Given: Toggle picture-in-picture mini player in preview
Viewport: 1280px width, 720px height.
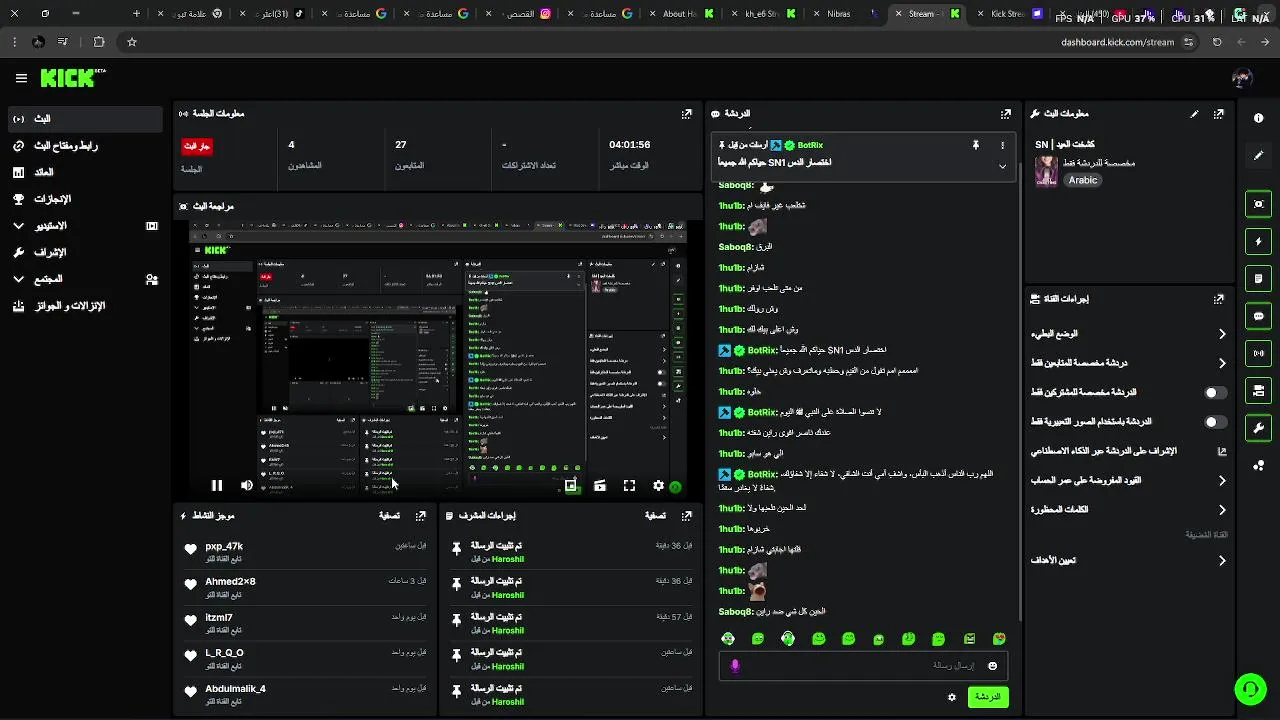Looking at the screenshot, I should point(570,486).
